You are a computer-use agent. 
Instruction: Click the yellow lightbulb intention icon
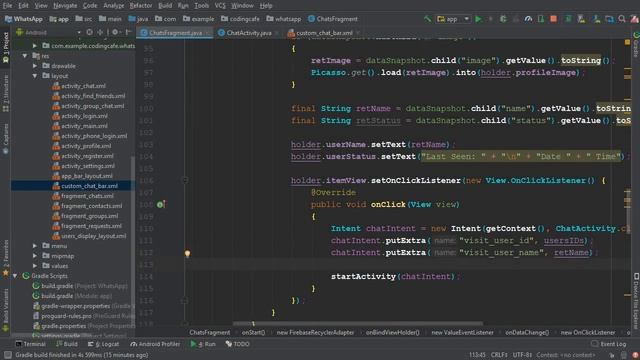click(187, 253)
